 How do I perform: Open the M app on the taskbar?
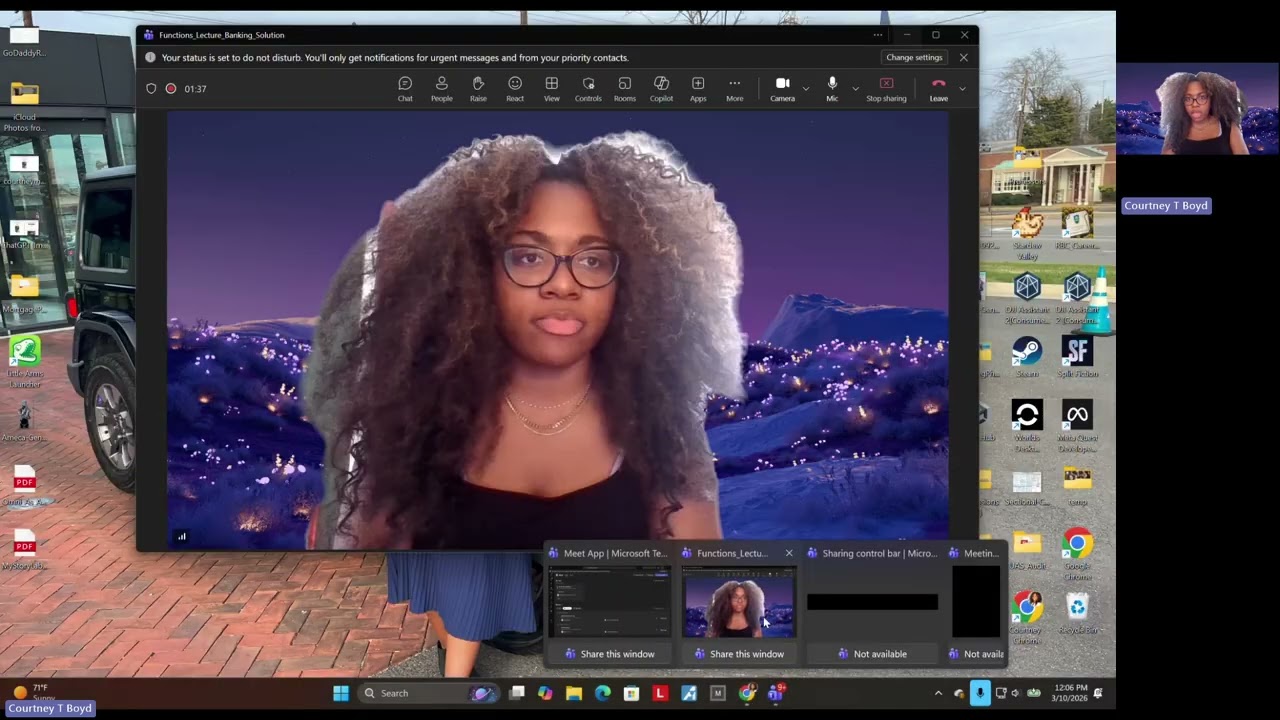point(717,693)
